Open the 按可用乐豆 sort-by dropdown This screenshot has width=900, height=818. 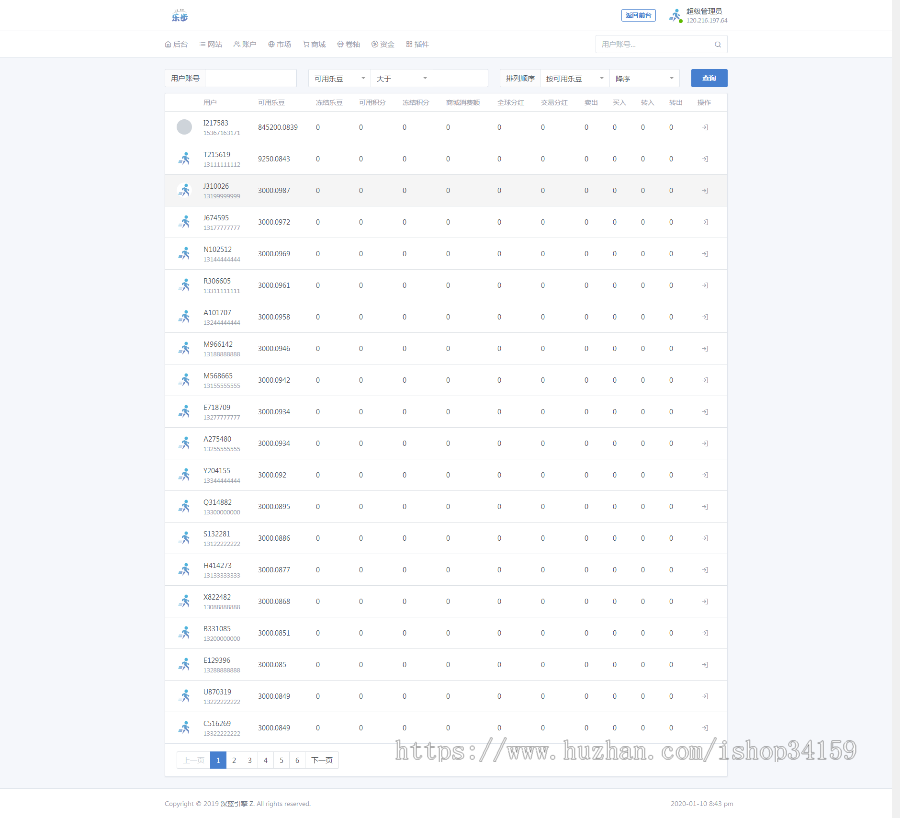pos(574,78)
